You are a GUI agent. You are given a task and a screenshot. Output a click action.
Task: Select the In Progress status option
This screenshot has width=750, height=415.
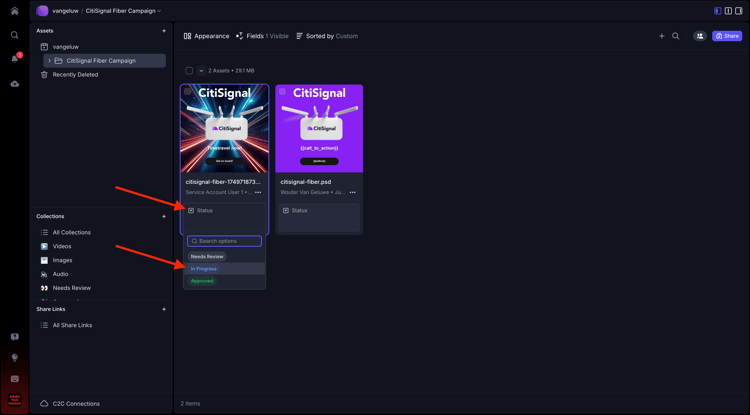pyautogui.click(x=204, y=269)
